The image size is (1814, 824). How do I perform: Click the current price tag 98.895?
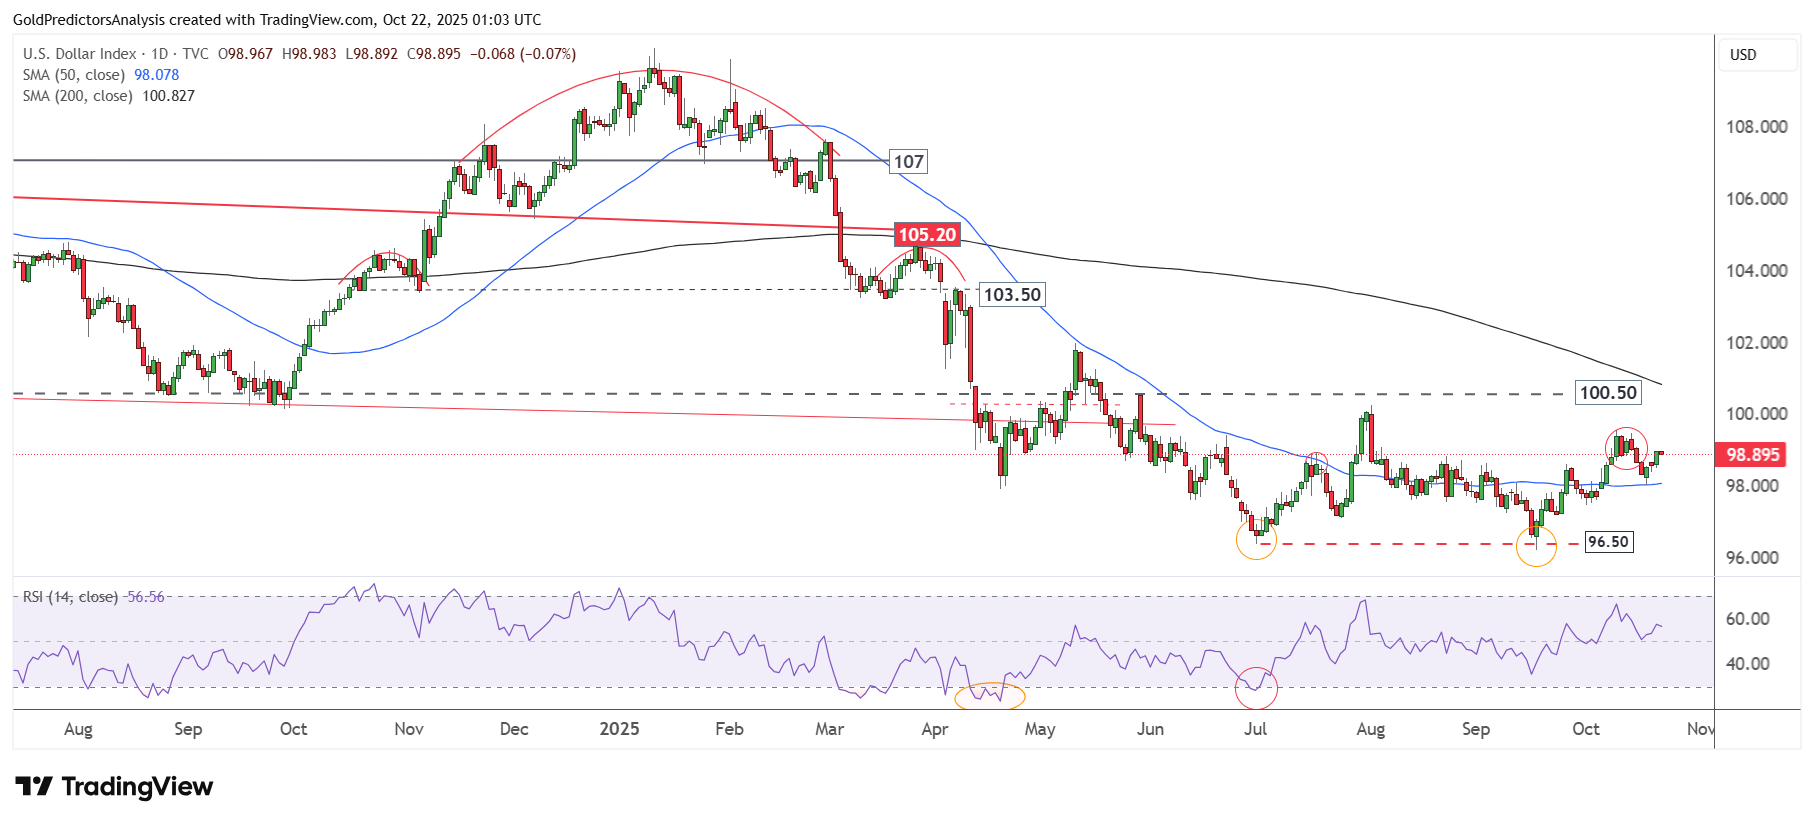[x=1752, y=455]
